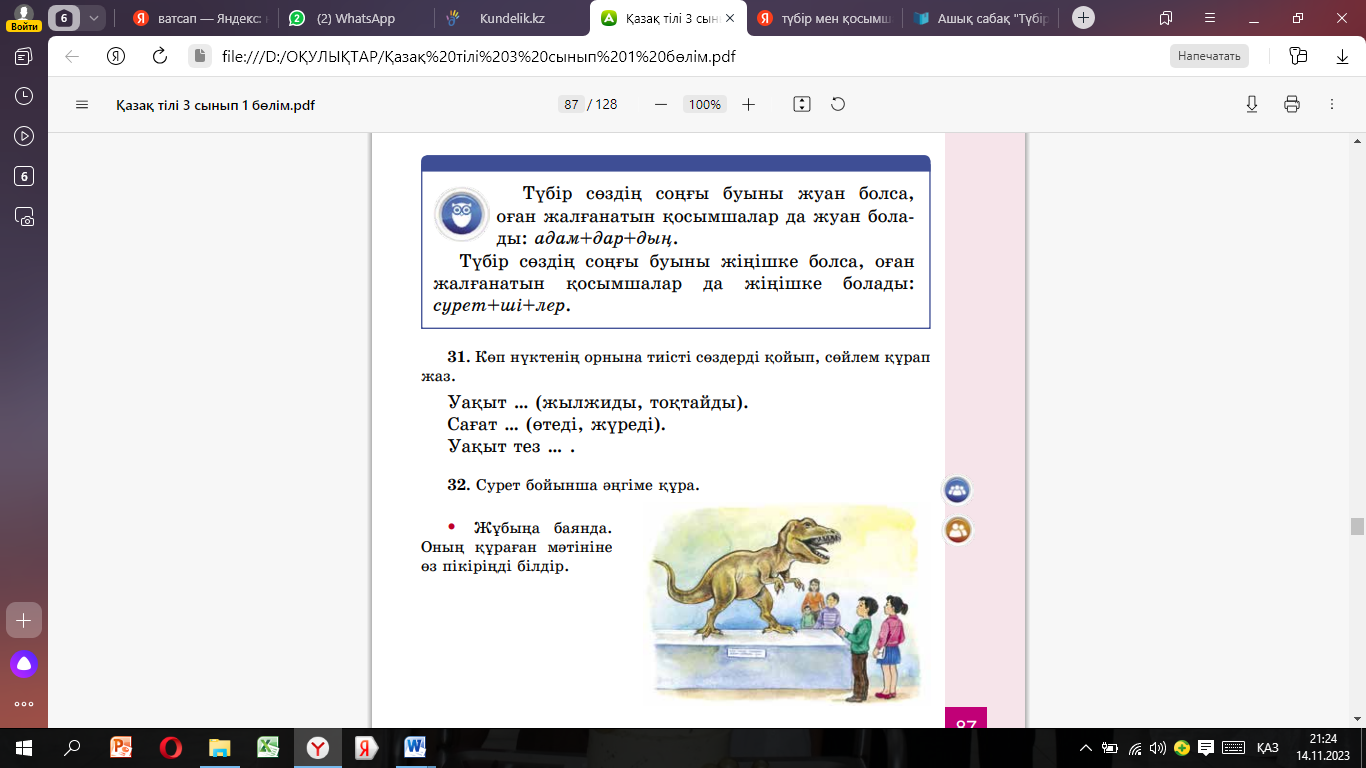Click the Yandex home button in address bar

click(116, 56)
